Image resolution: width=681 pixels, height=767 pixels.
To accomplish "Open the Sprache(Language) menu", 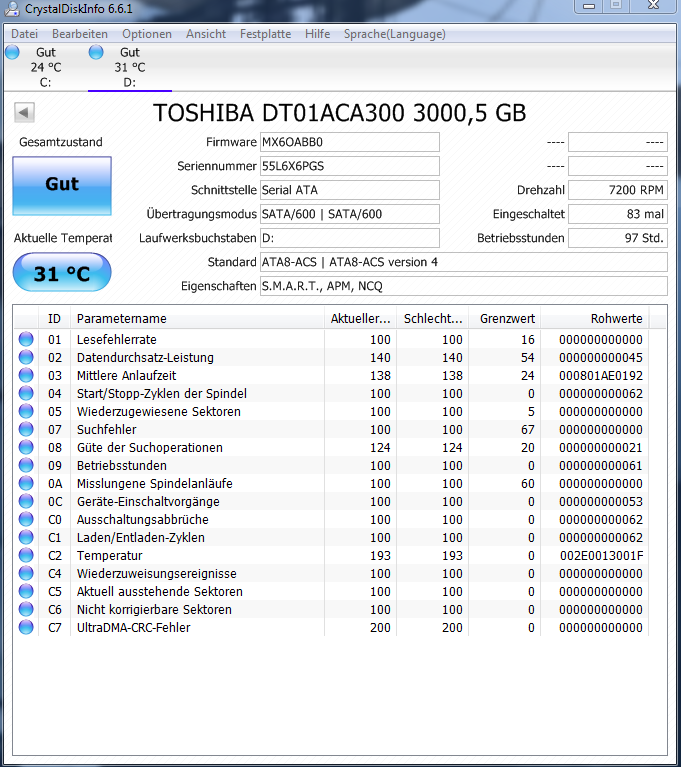I will pyautogui.click(x=395, y=34).
